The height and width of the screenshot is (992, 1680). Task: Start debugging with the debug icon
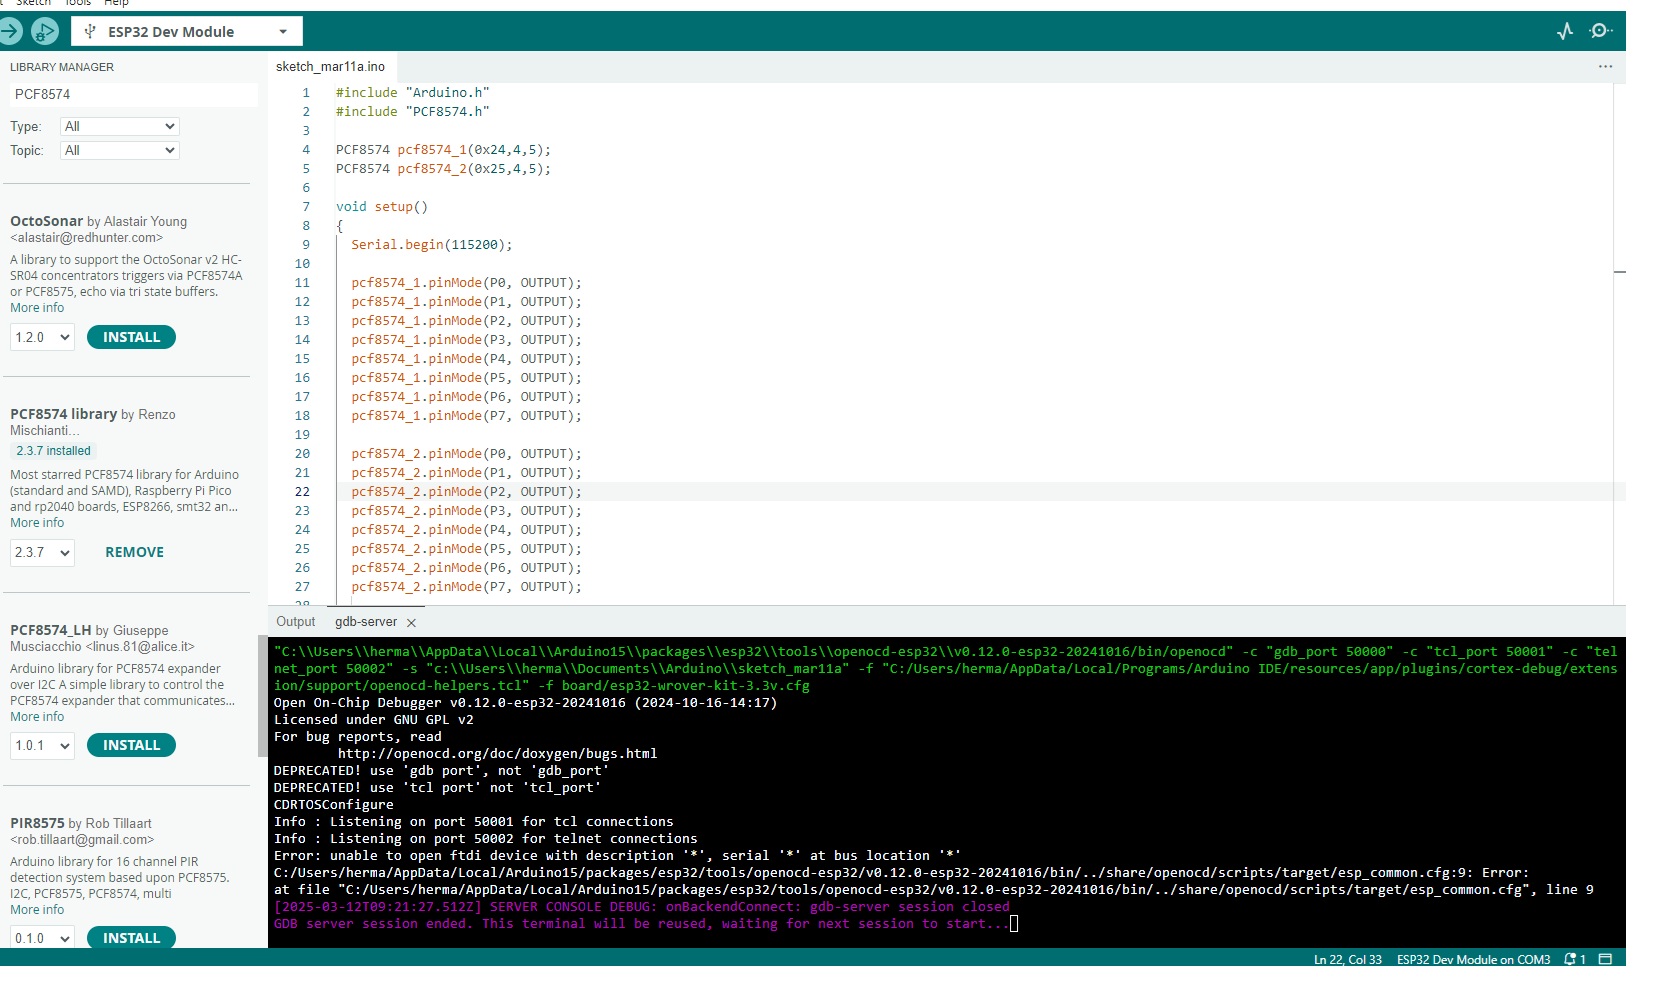(45, 32)
